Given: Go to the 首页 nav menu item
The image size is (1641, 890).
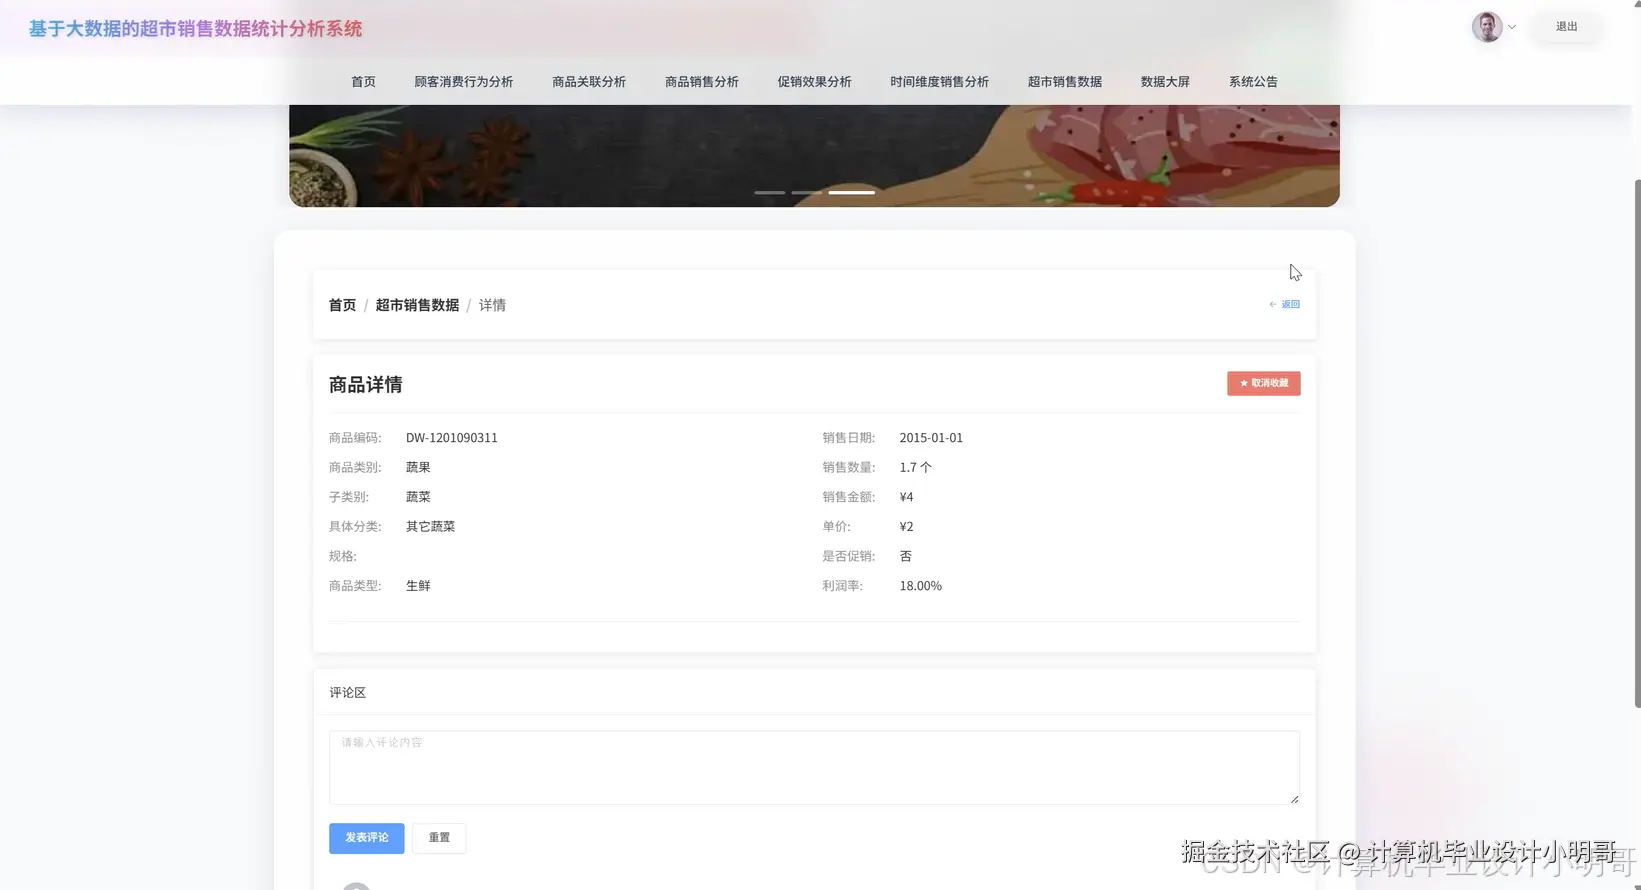Looking at the screenshot, I should [x=363, y=82].
